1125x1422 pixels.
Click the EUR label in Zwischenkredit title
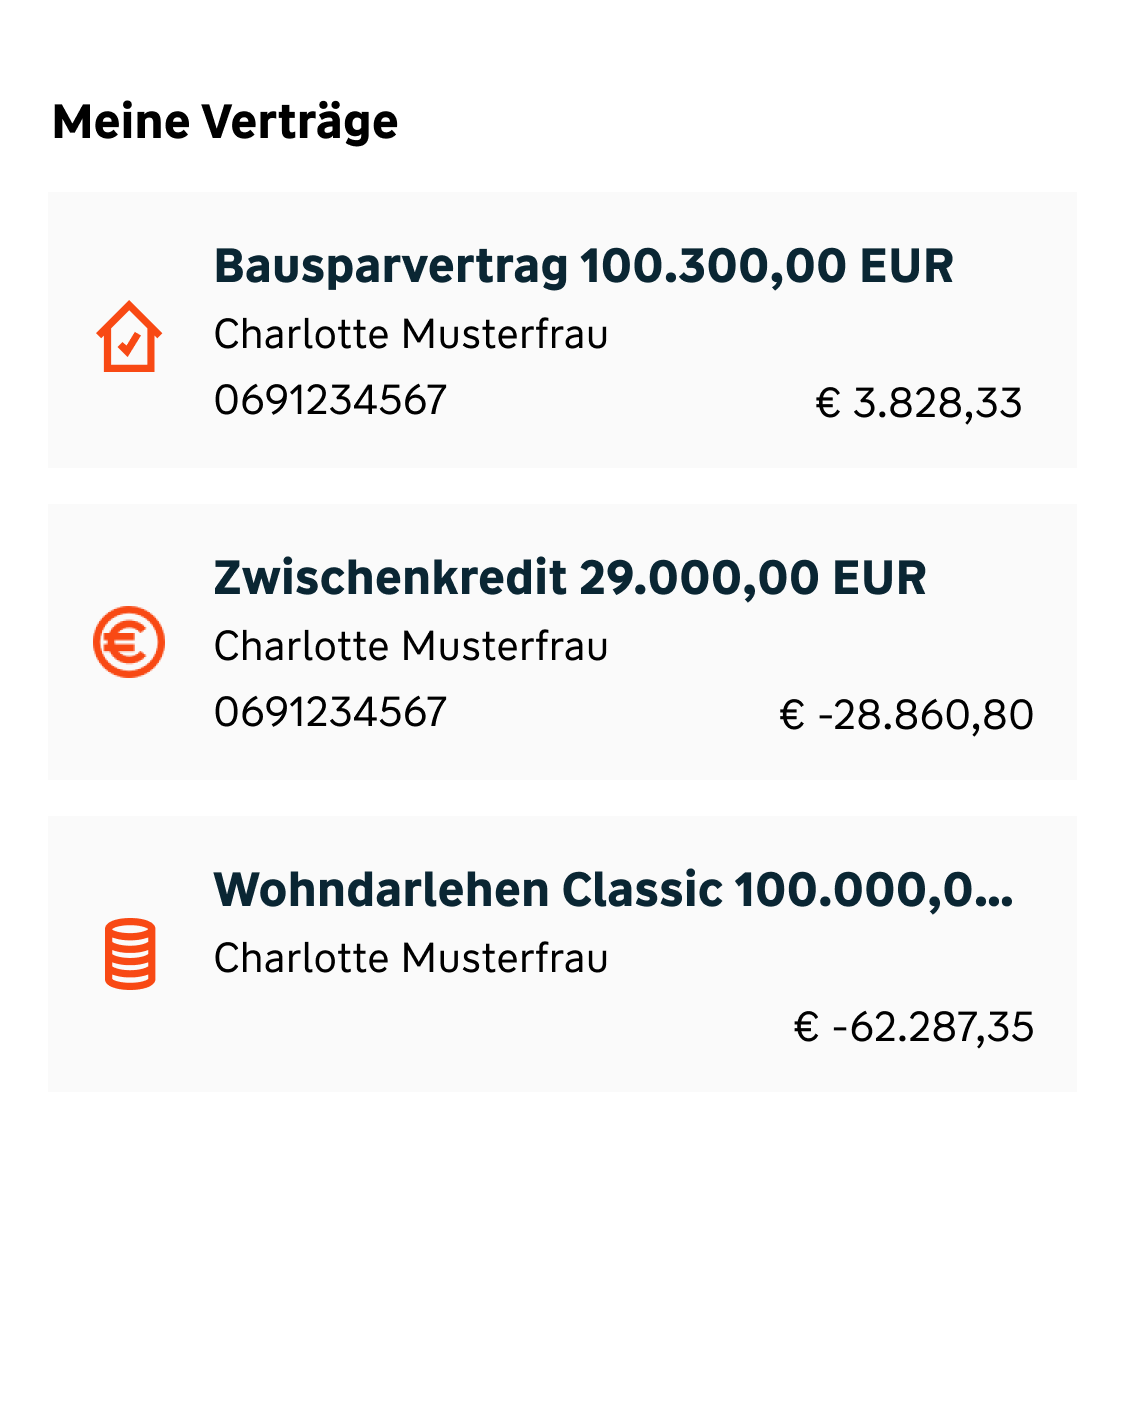[x=880, y=578]
